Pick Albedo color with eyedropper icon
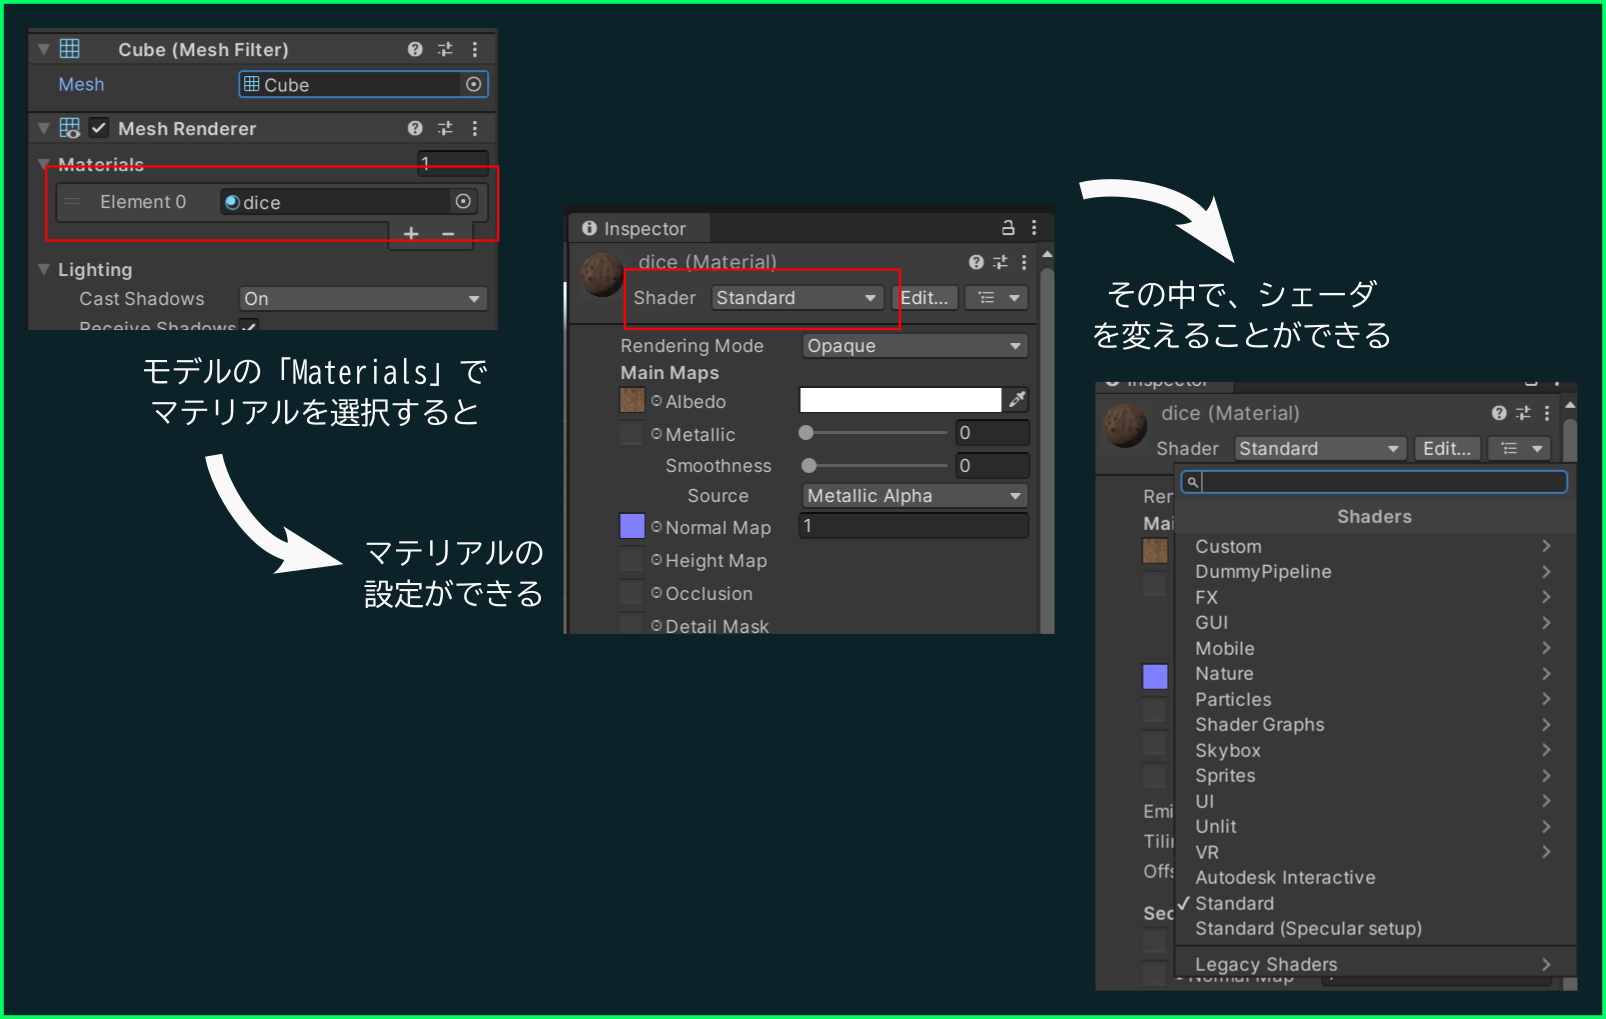1606x1019 pixels. pos(1017,400)
